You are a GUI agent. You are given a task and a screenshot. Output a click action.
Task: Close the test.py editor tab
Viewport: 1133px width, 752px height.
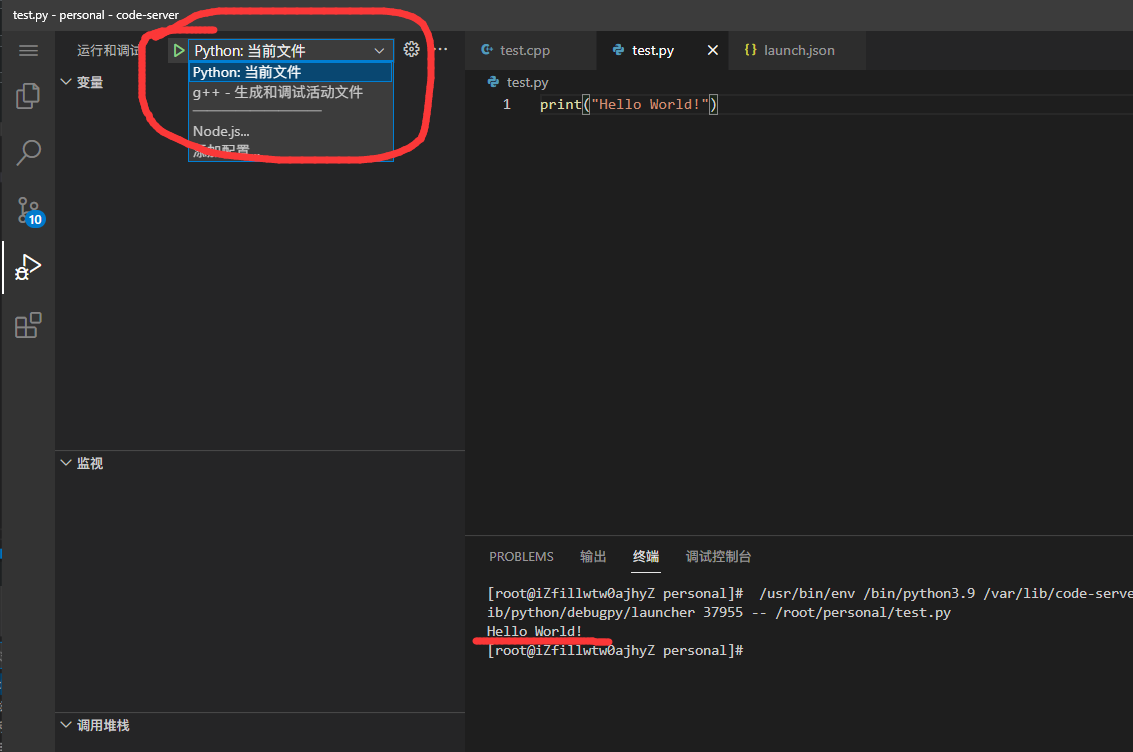tap(712, 50)
